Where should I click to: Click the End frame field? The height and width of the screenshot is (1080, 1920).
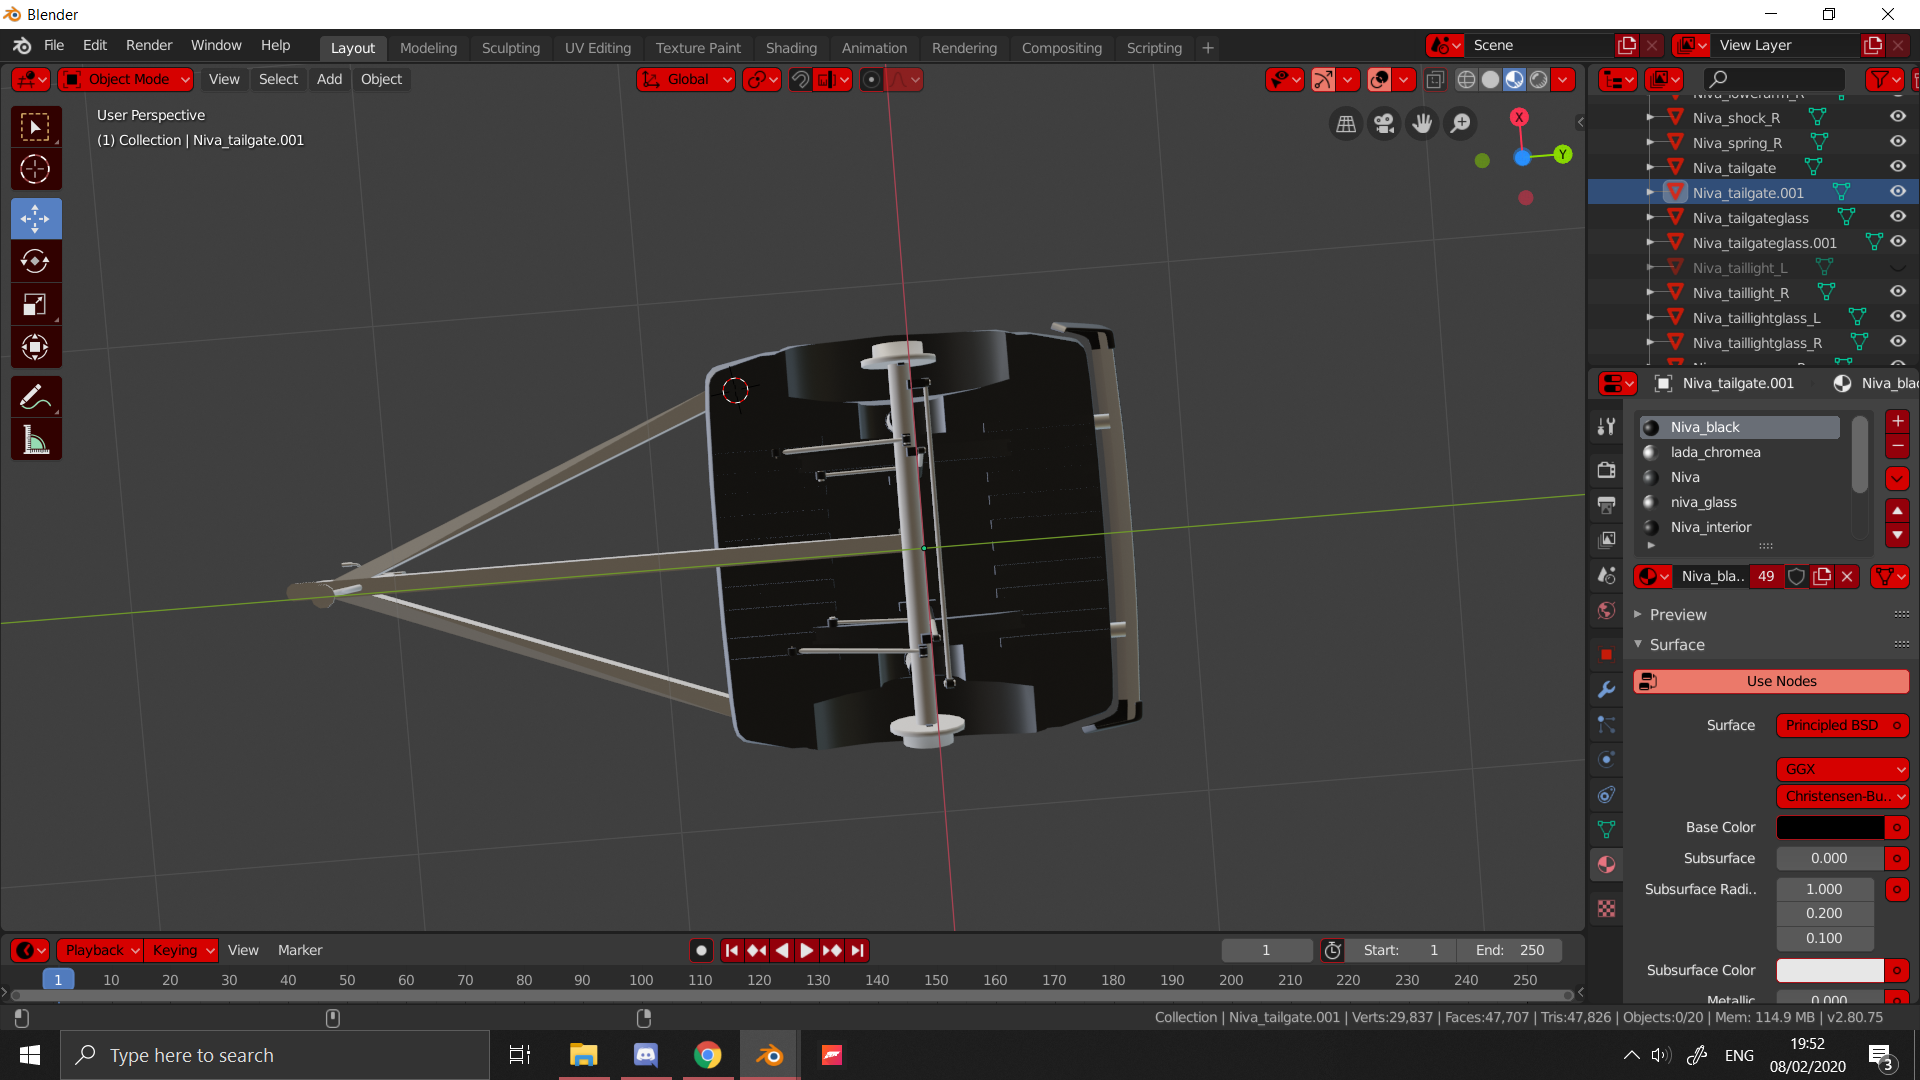click(1509, 950)
